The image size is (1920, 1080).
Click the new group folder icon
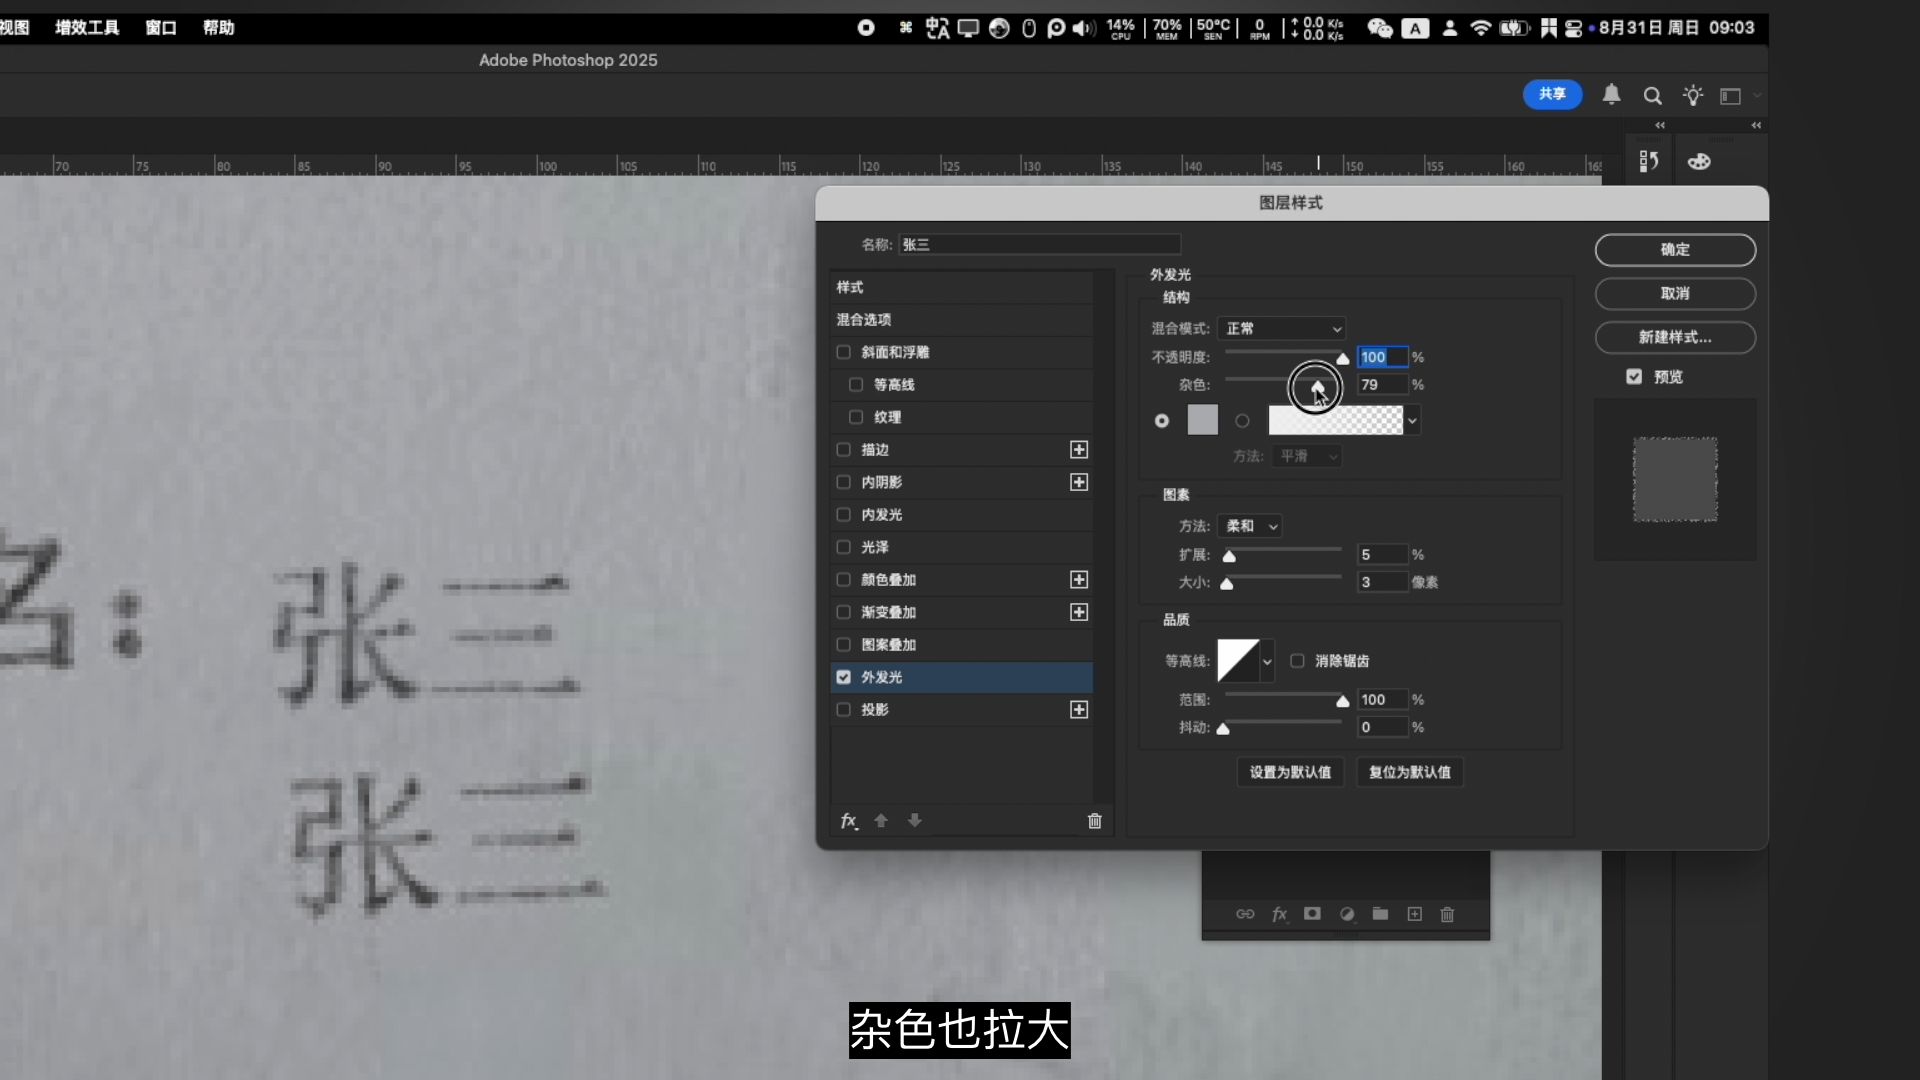tap(1380, 914)
